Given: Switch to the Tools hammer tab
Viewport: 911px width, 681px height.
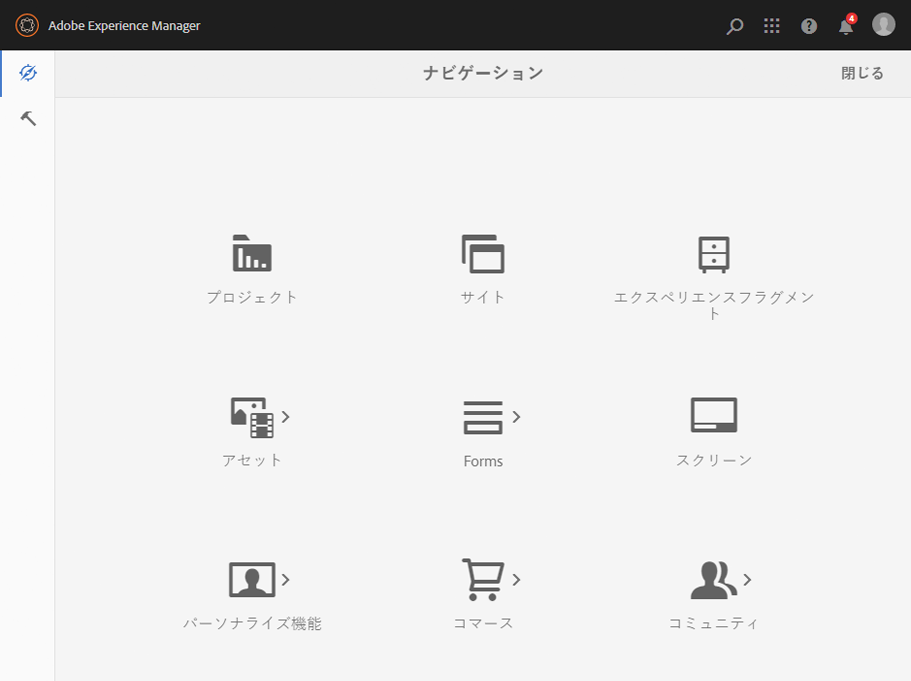Looking at the screenshot, I should (x=28, y=119).
